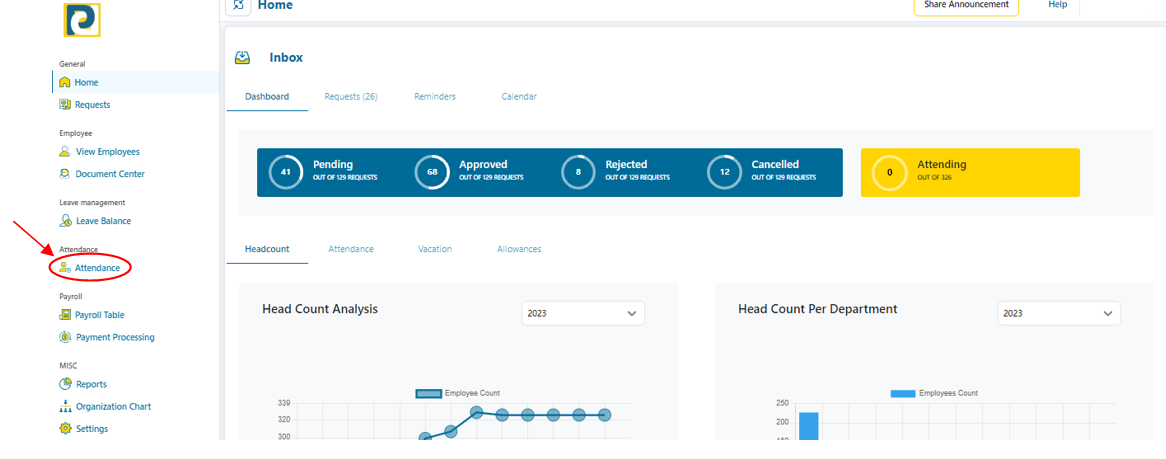Toggle Employee Count legend swatch
The height and width of the screenshot is (459, 1166).
pyautogui.click(x=428, y=394)
